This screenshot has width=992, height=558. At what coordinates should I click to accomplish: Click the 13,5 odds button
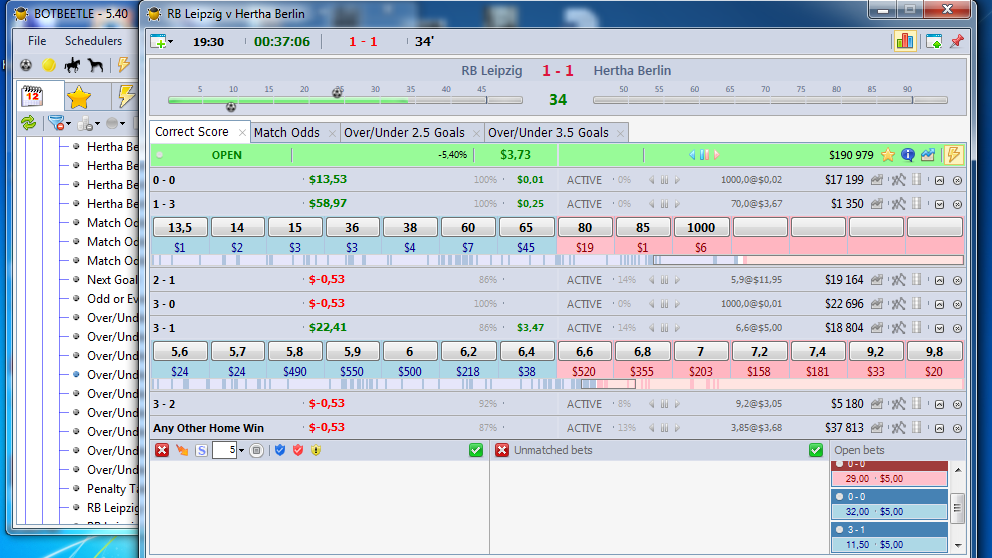coord(180,227)
